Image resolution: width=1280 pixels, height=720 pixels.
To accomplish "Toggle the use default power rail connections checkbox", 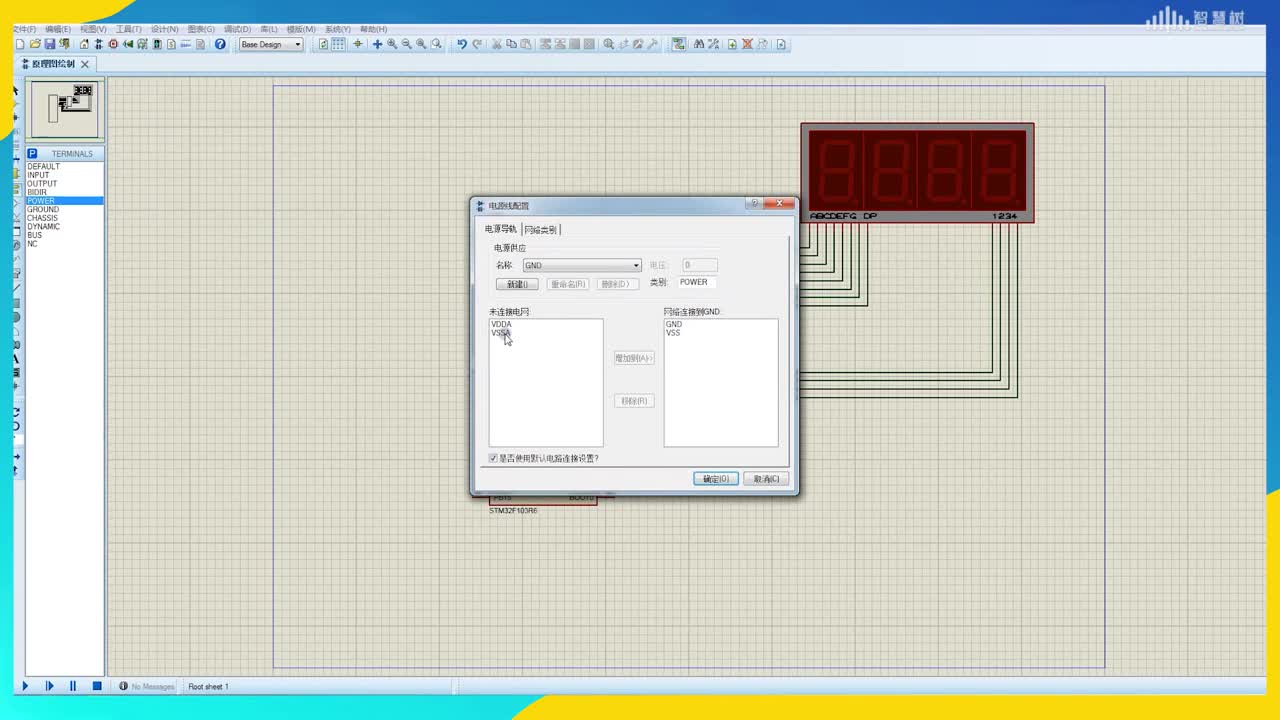I will (493, 458).
